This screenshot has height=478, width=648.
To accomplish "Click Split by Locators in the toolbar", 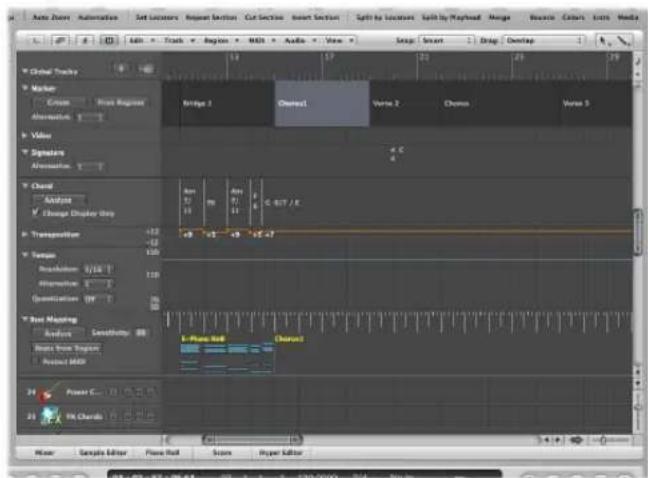I will 385,17.
